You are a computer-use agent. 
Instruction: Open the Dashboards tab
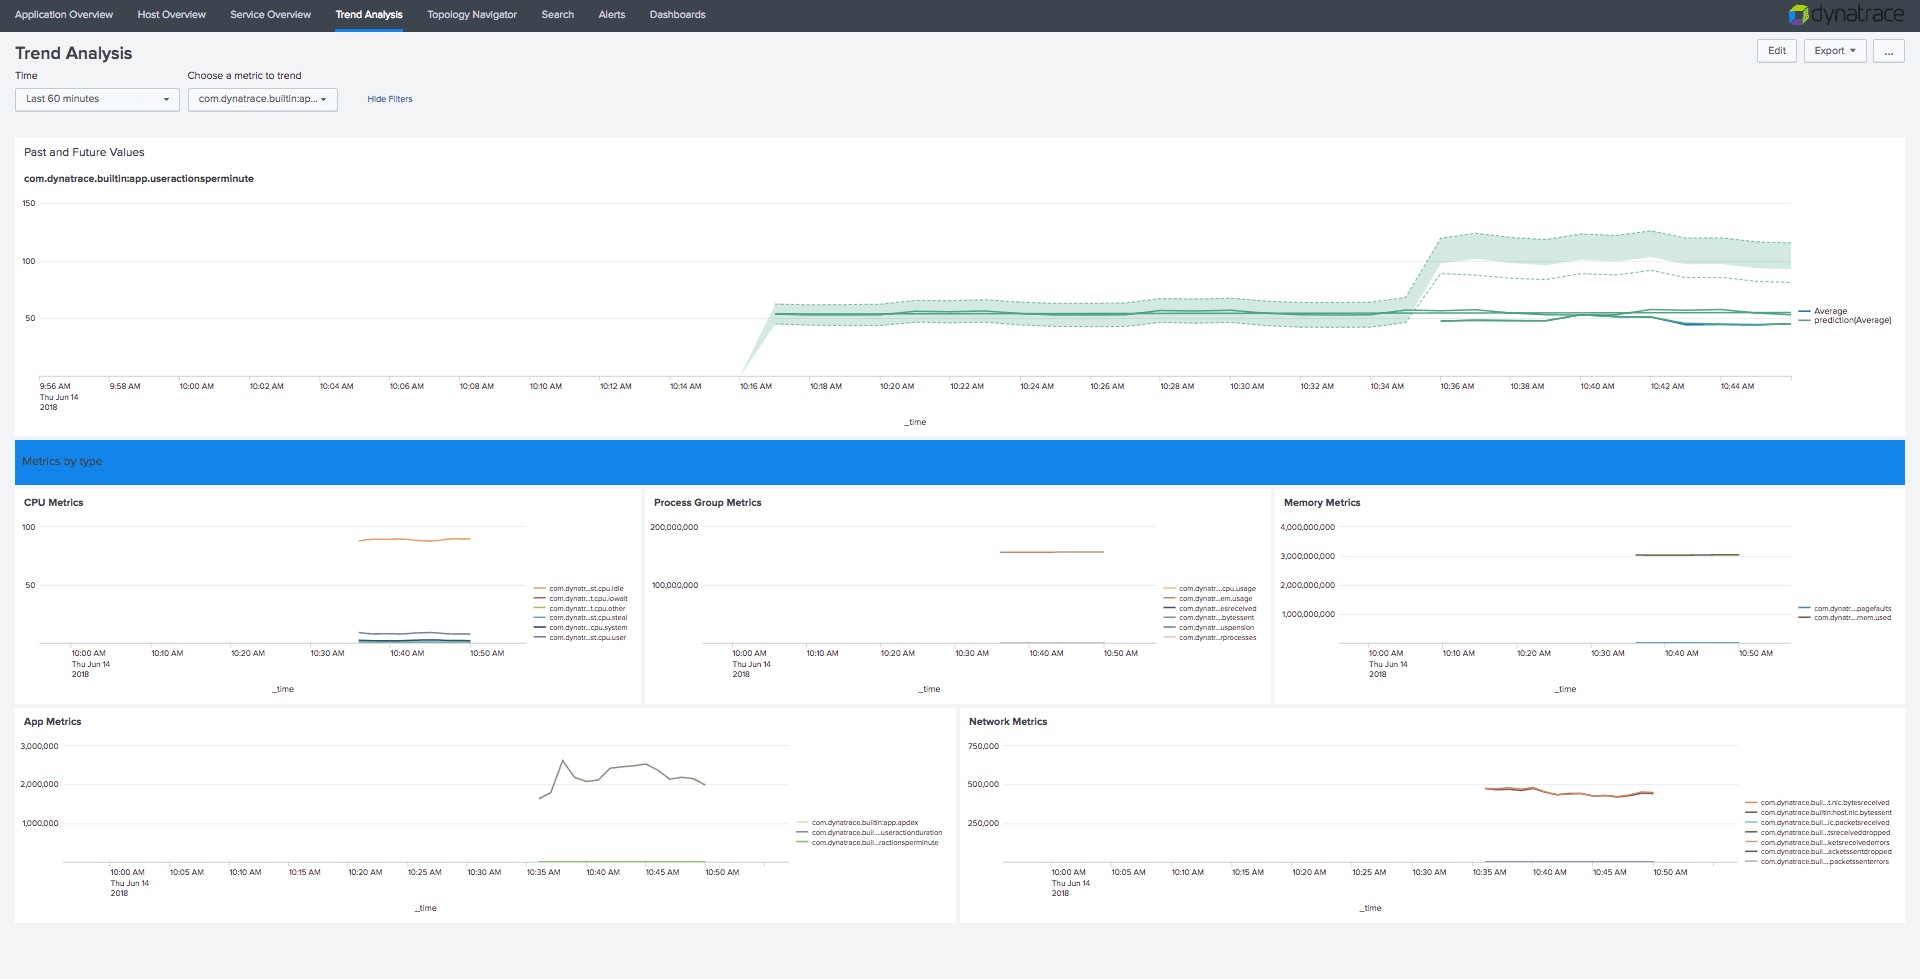(x=677, y=15)
